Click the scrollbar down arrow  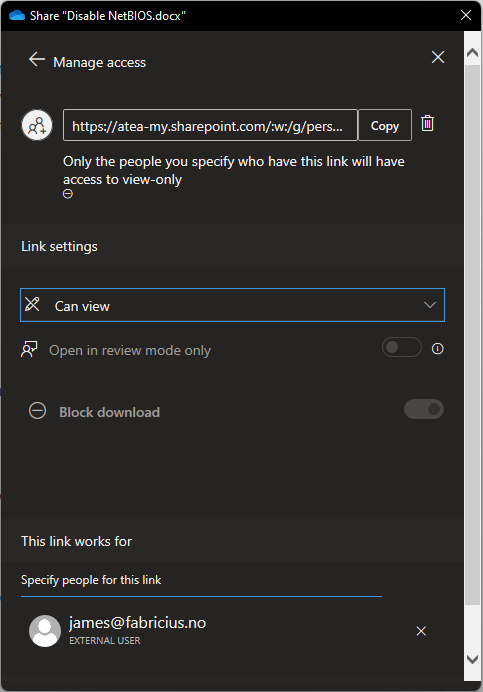tap(472, 659)
